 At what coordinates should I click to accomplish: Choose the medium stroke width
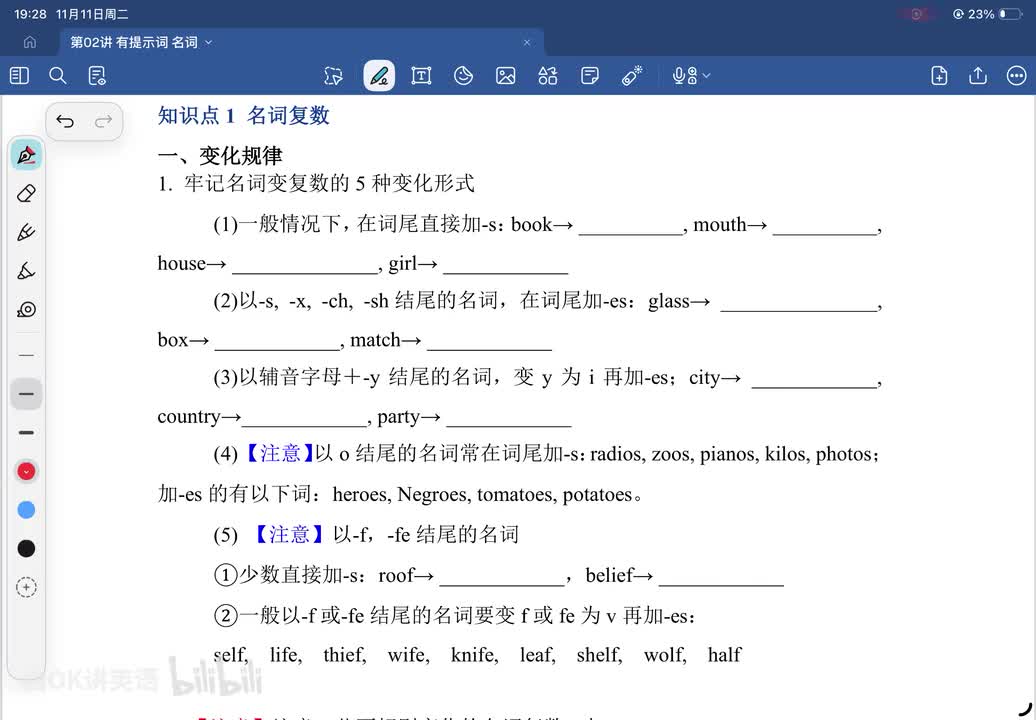26,394
